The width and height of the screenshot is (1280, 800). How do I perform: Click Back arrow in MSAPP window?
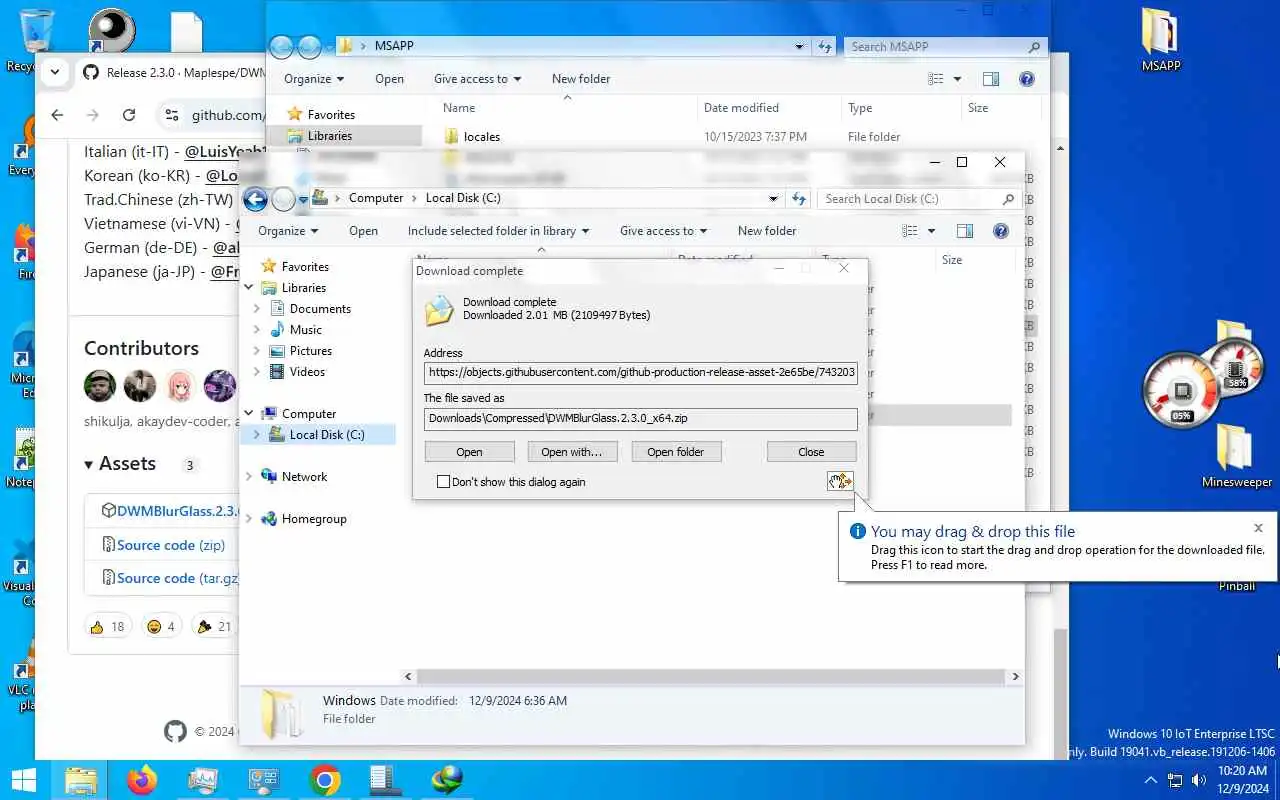coord(281,47)
